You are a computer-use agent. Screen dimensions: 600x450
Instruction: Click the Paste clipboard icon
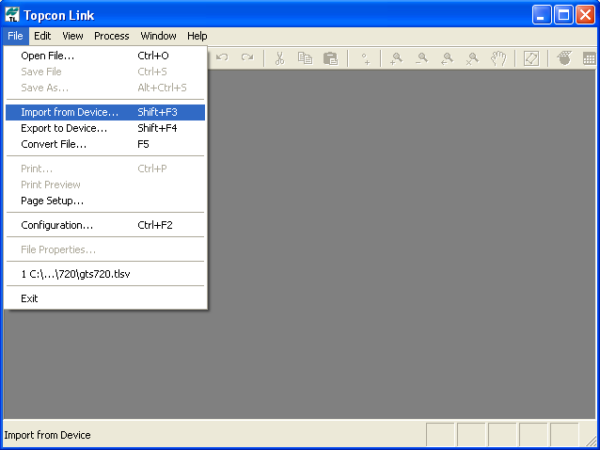click(330, 59)
